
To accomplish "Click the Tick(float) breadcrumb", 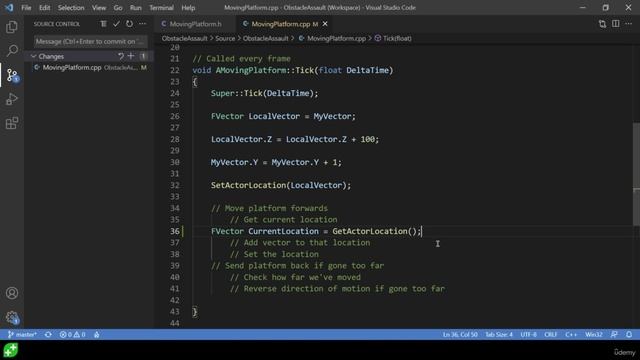I will click(393, 38).
